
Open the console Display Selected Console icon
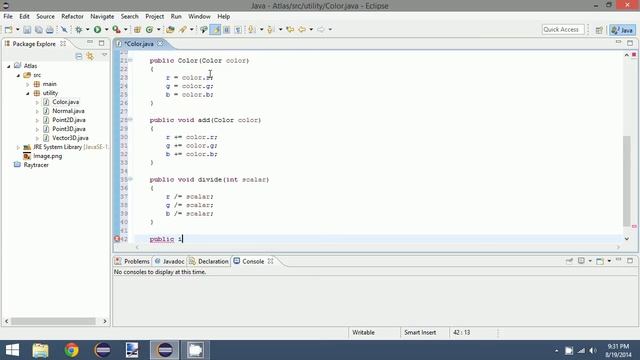(x=581, y=261)
